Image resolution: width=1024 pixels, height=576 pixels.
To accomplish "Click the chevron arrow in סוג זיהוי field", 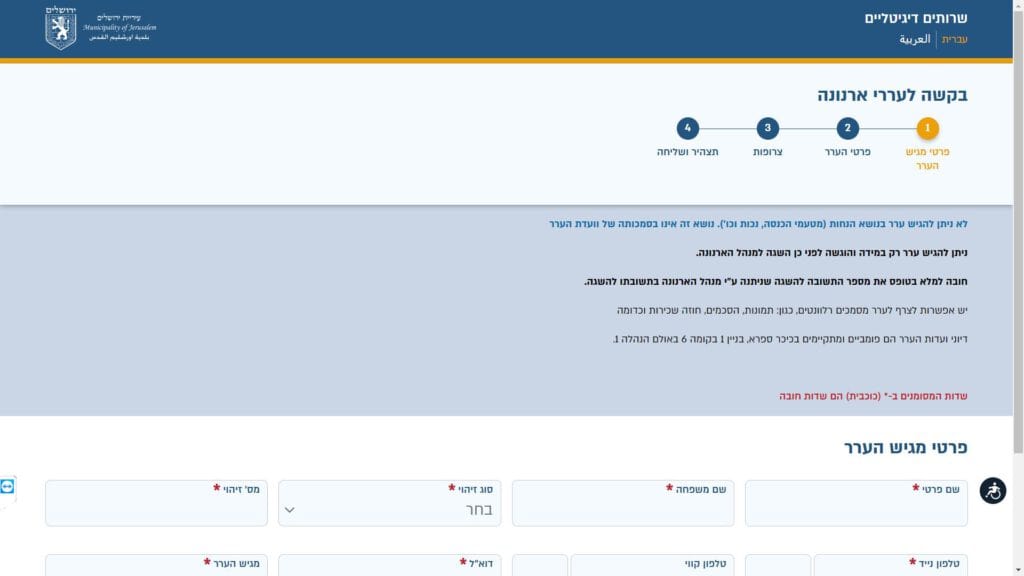I will pos(290,509).
